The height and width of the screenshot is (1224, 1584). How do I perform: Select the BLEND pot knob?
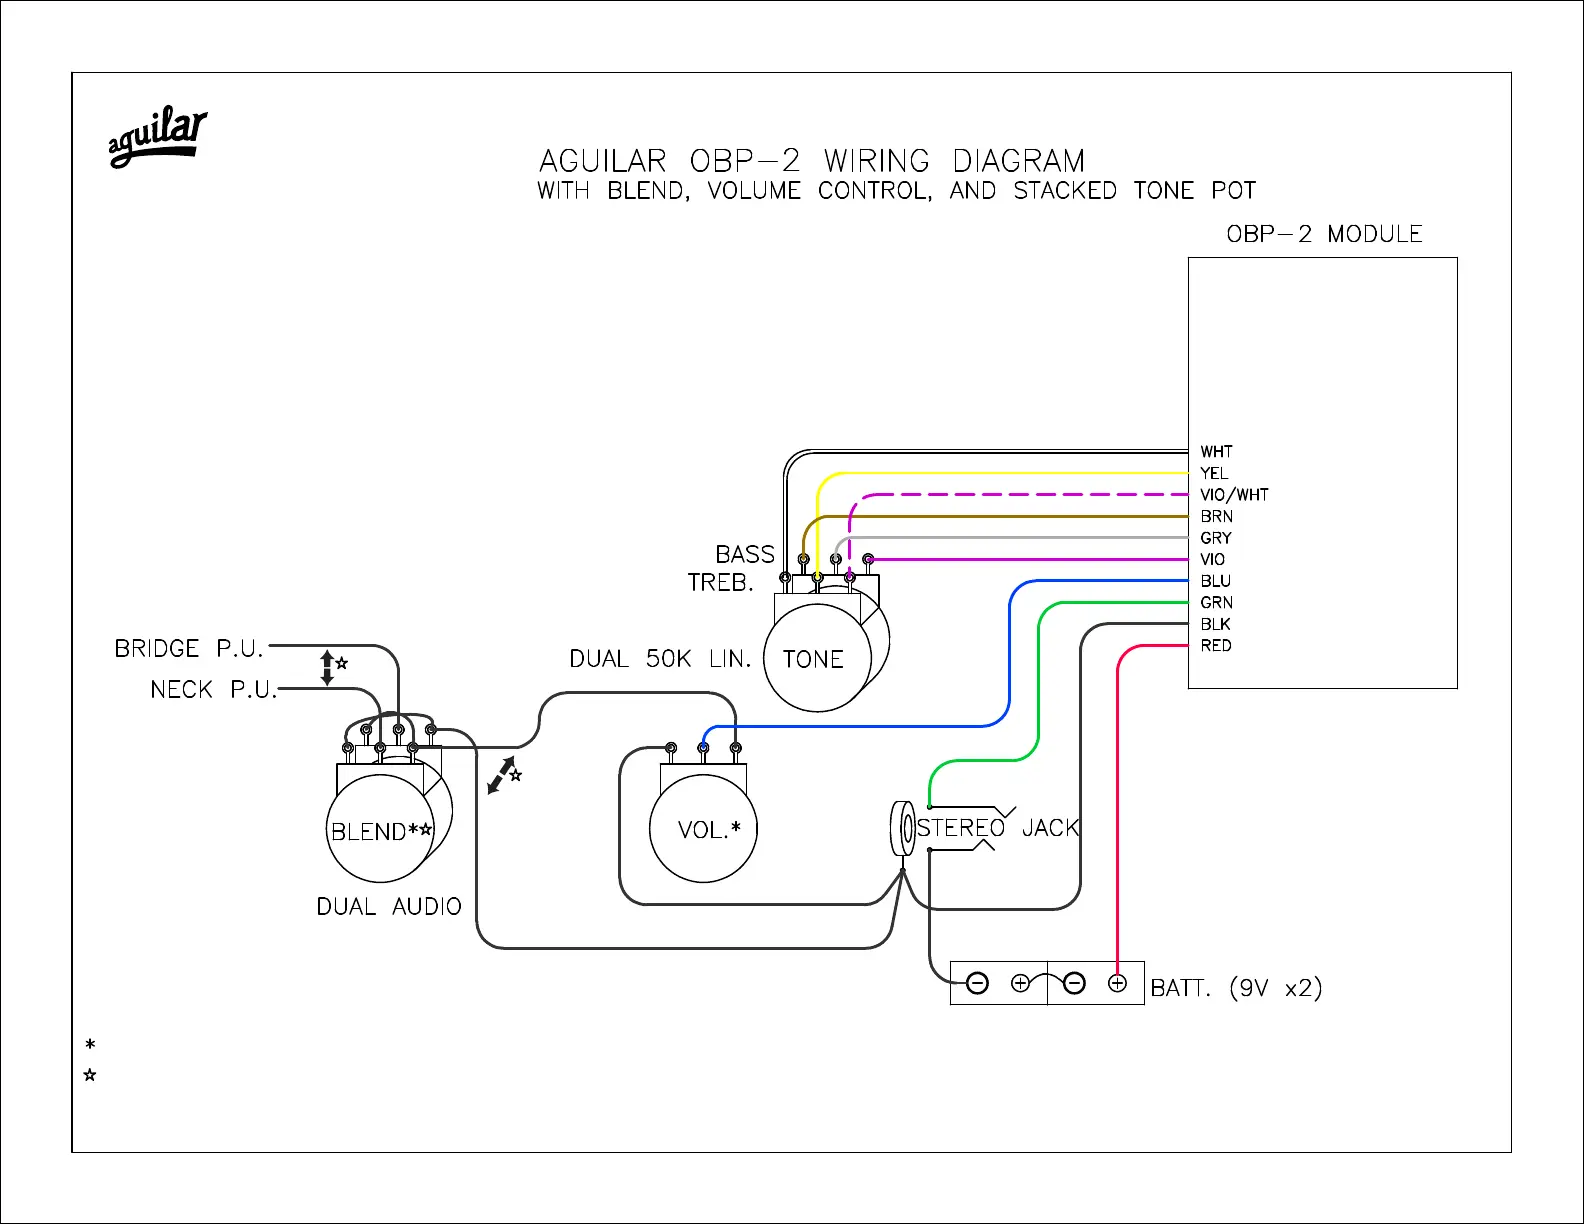(380, 830)
